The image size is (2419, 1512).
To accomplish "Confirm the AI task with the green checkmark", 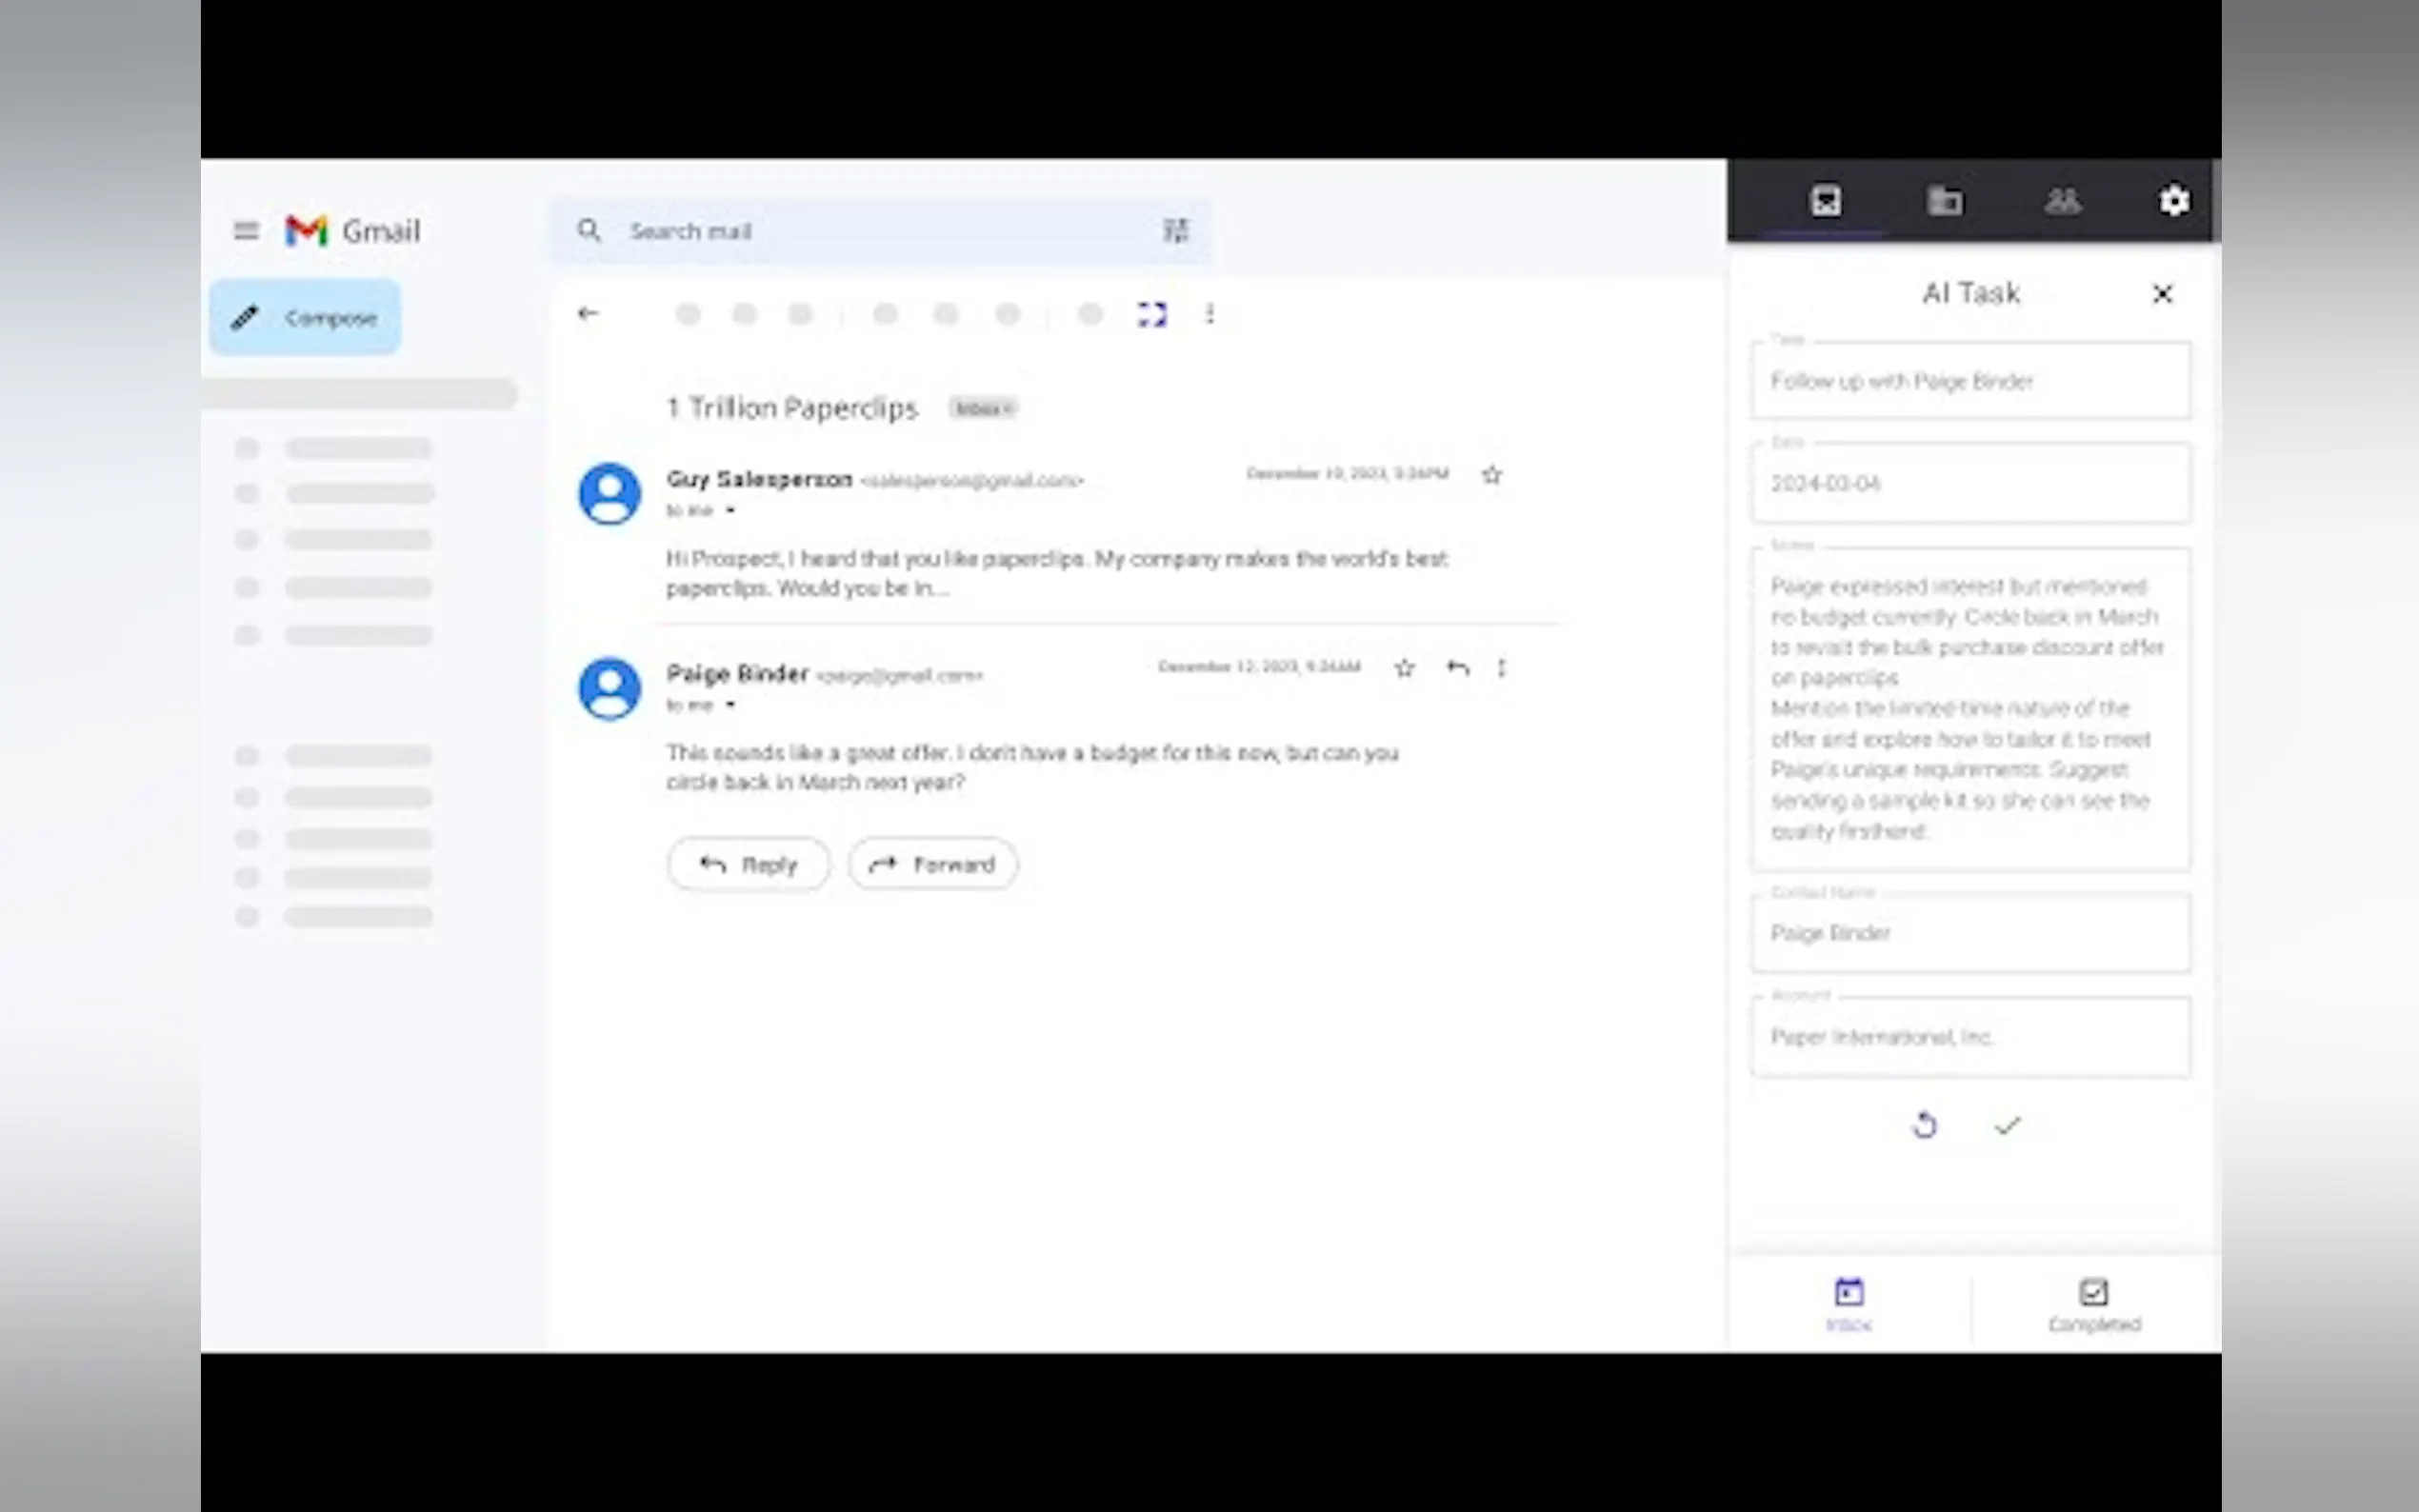I will tap(2007, 1125).
